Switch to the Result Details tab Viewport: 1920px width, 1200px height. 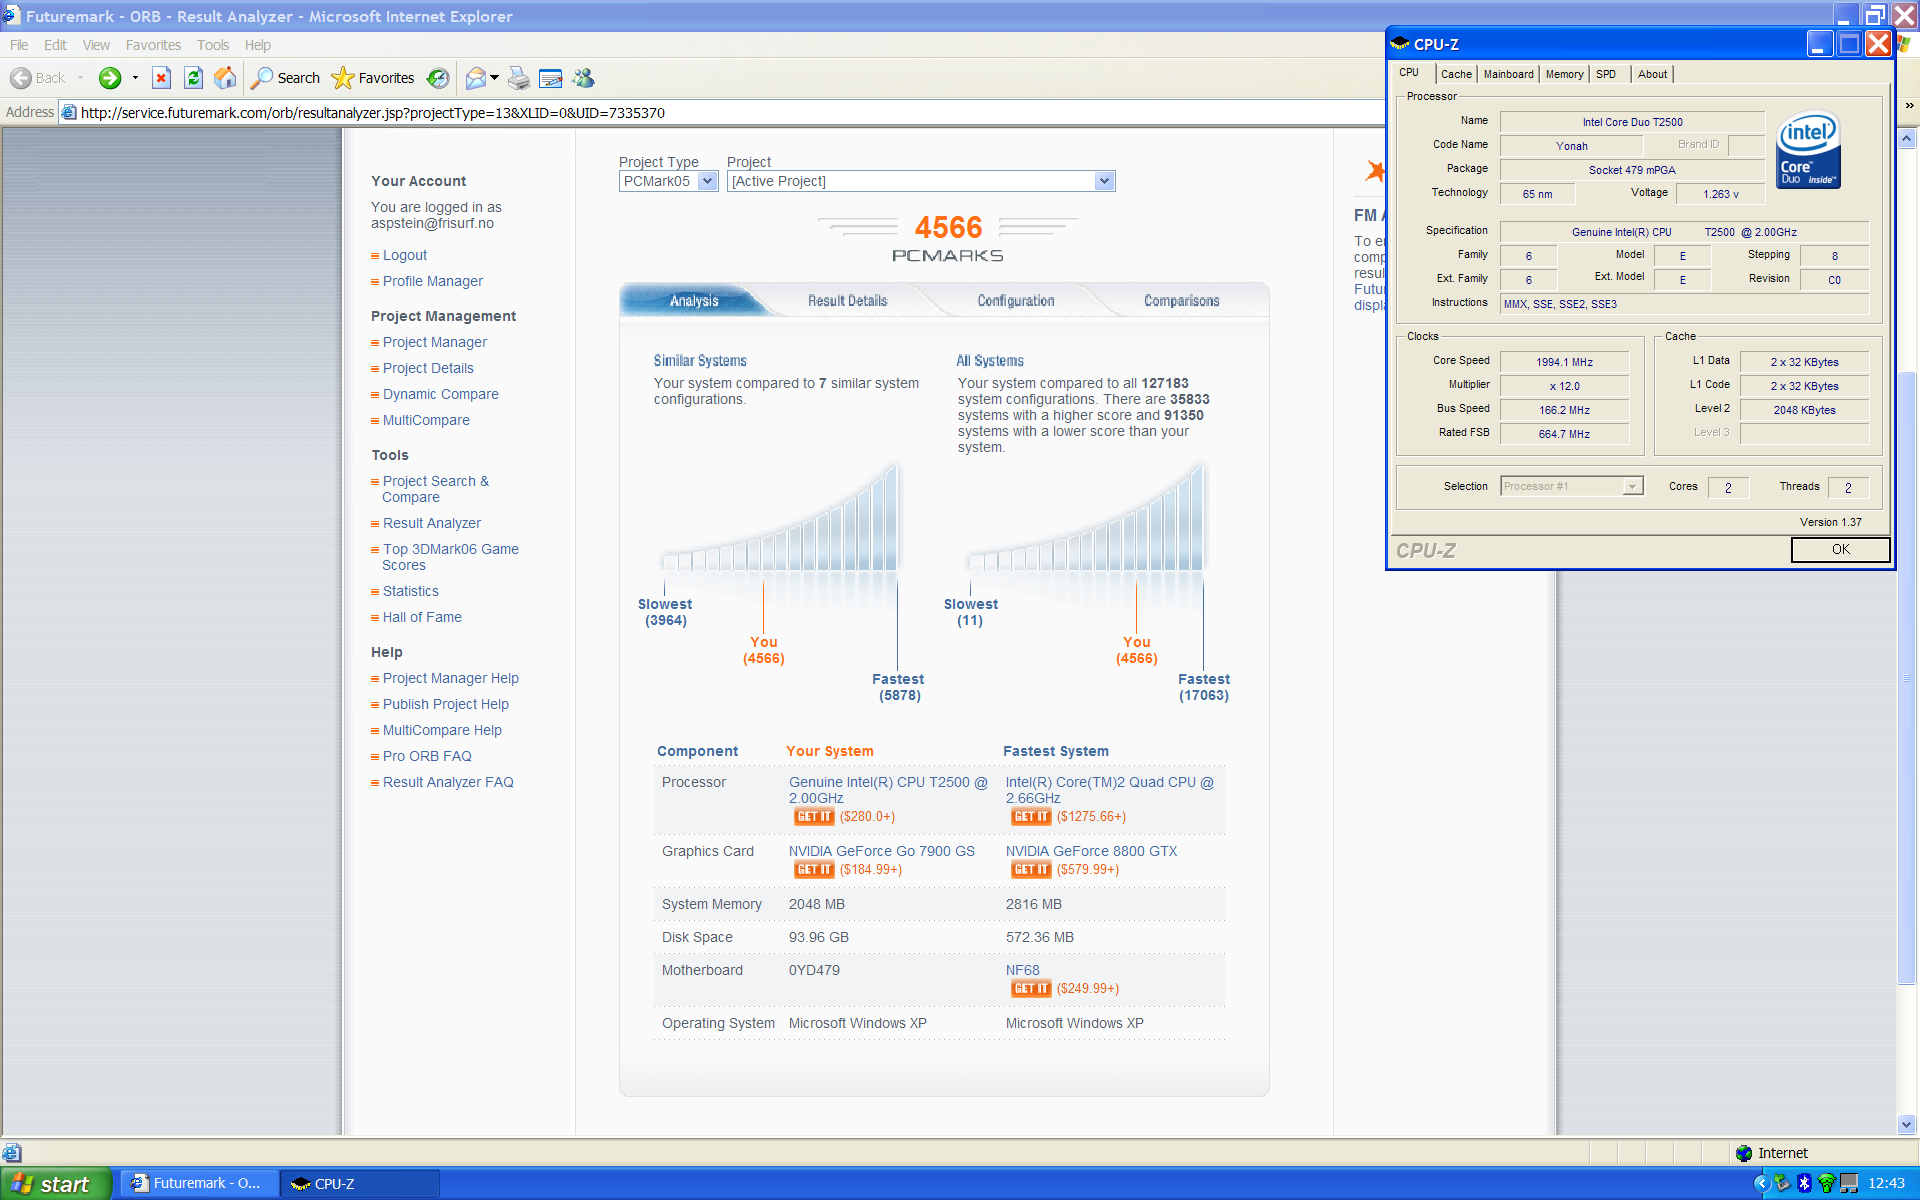(847, 300)
